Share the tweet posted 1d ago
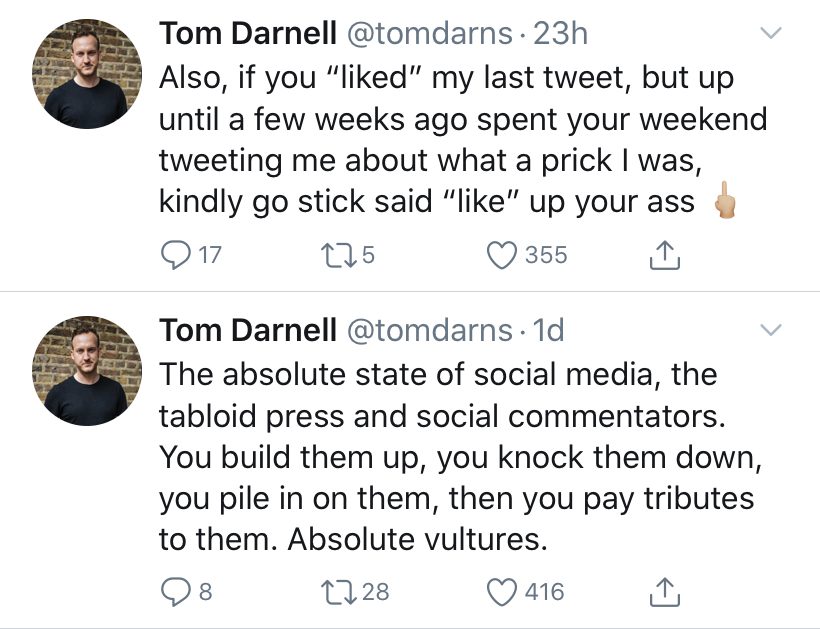Viewport: 820px width, 629px height. [664, 593]
